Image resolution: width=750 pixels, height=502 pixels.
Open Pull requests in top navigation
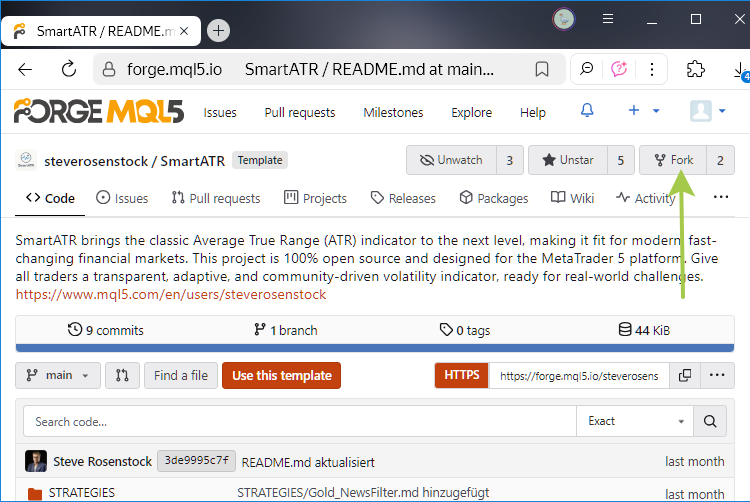click(300, 112)
